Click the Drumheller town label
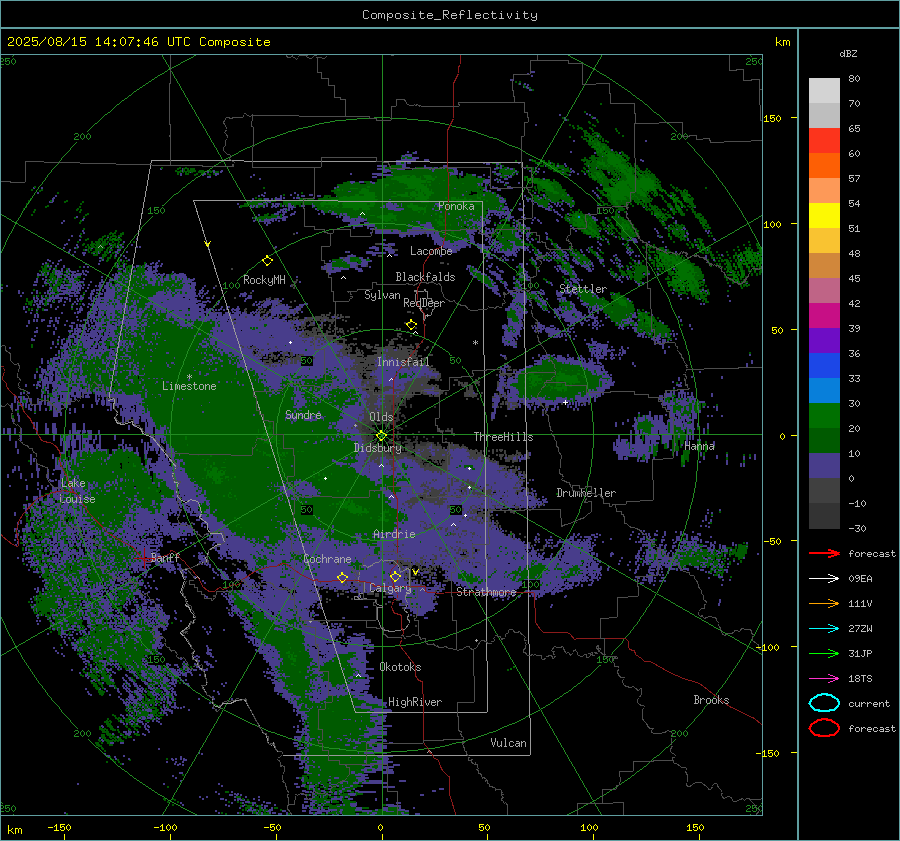Screen dimensions: 900x841 [x=586, y=493]
